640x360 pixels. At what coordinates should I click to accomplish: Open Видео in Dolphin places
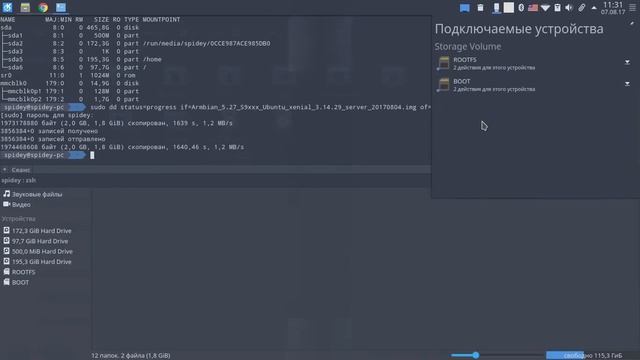pyautogui.click(x=17, y=204)
